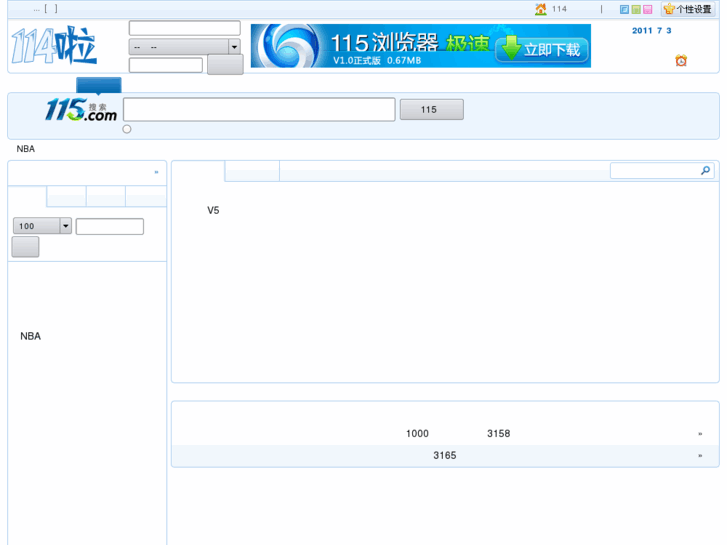
Task: Select the blue skin color swatch
Action: [x=624, y=9]
